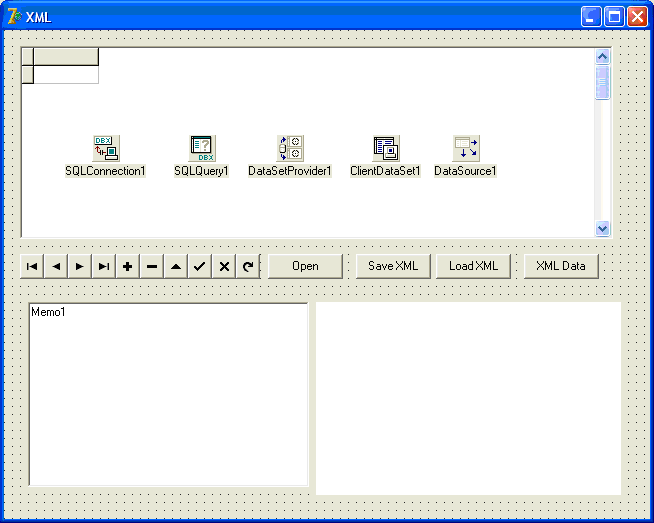
Task: Delete record using the minus button
Action: (x=152, y=266)
